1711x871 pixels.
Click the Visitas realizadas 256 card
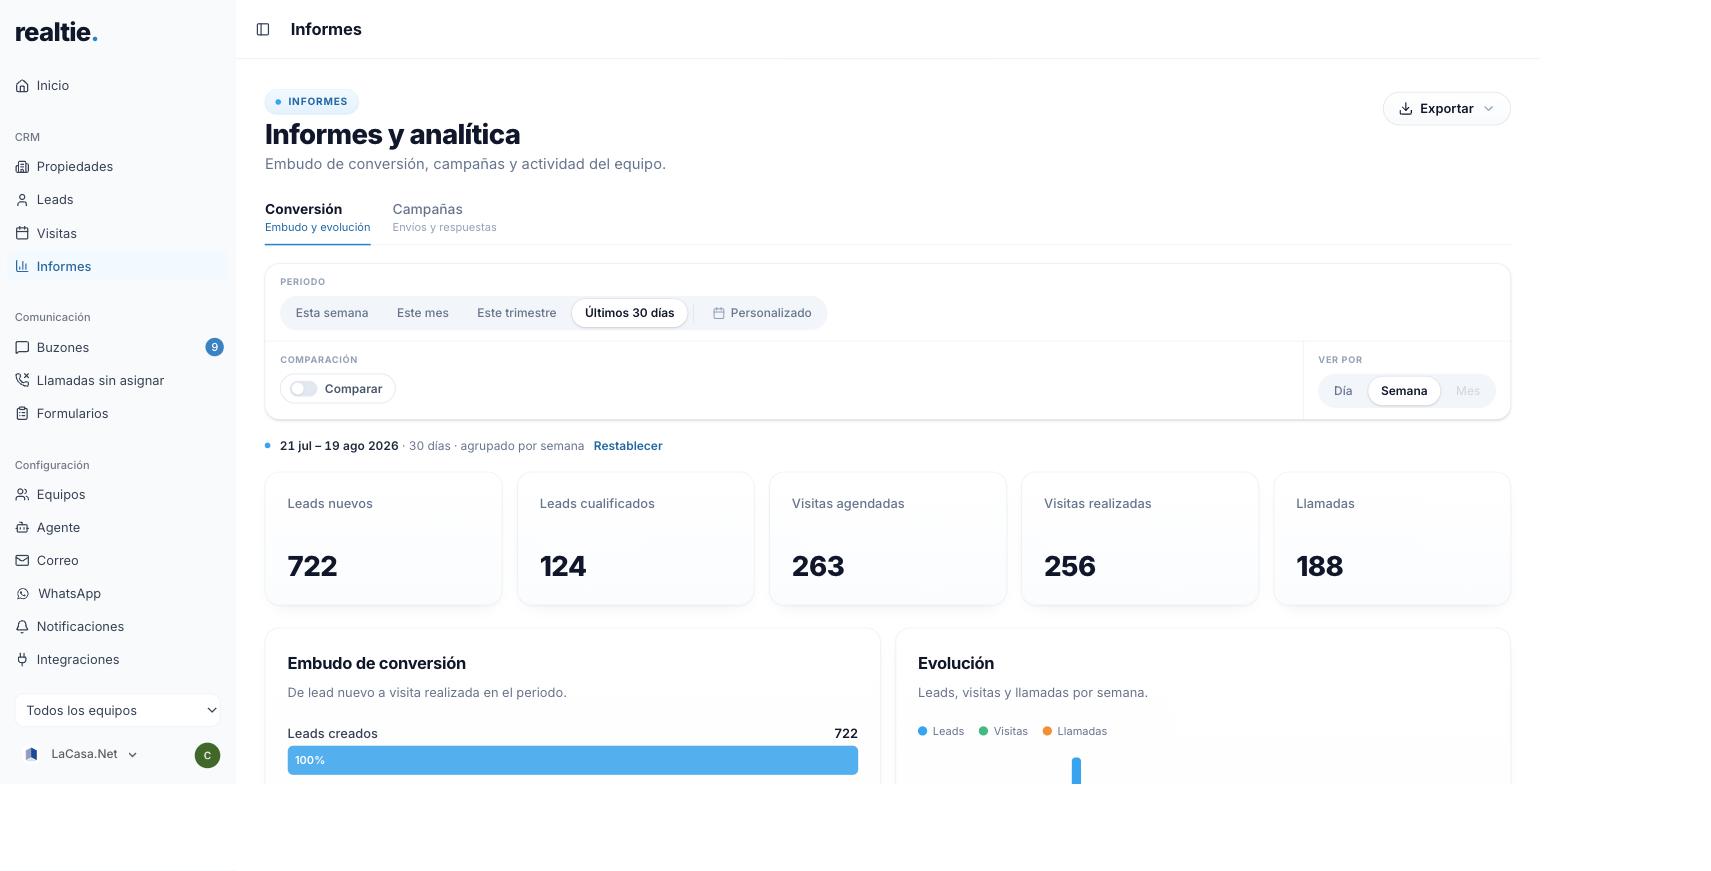1140,539
